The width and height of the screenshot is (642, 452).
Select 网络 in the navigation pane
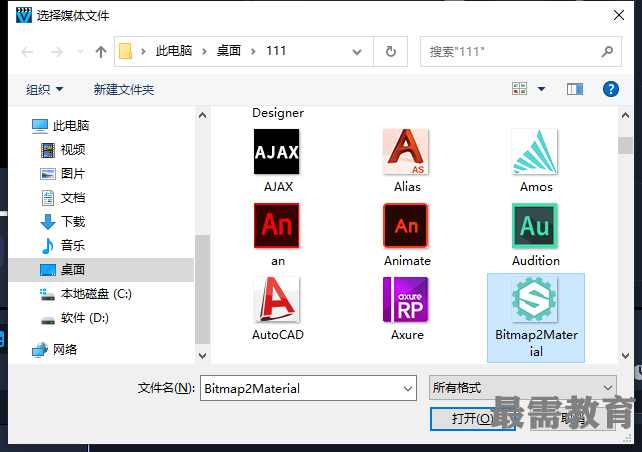point(54,350)
